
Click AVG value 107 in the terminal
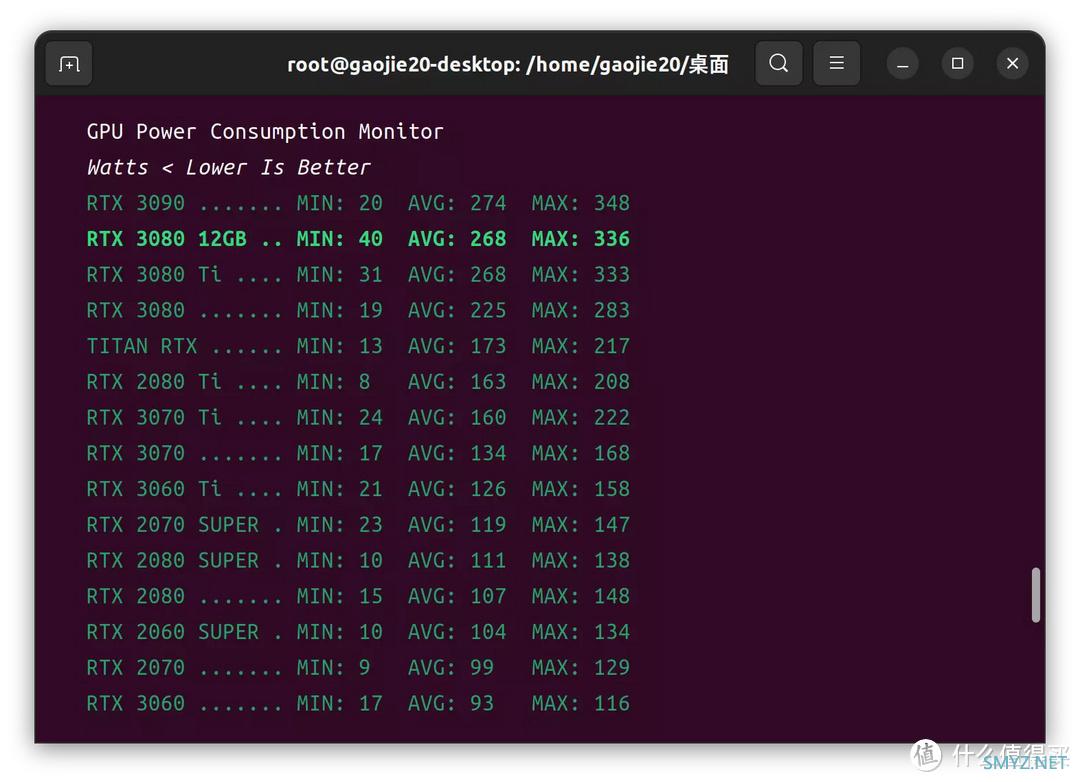488,596
